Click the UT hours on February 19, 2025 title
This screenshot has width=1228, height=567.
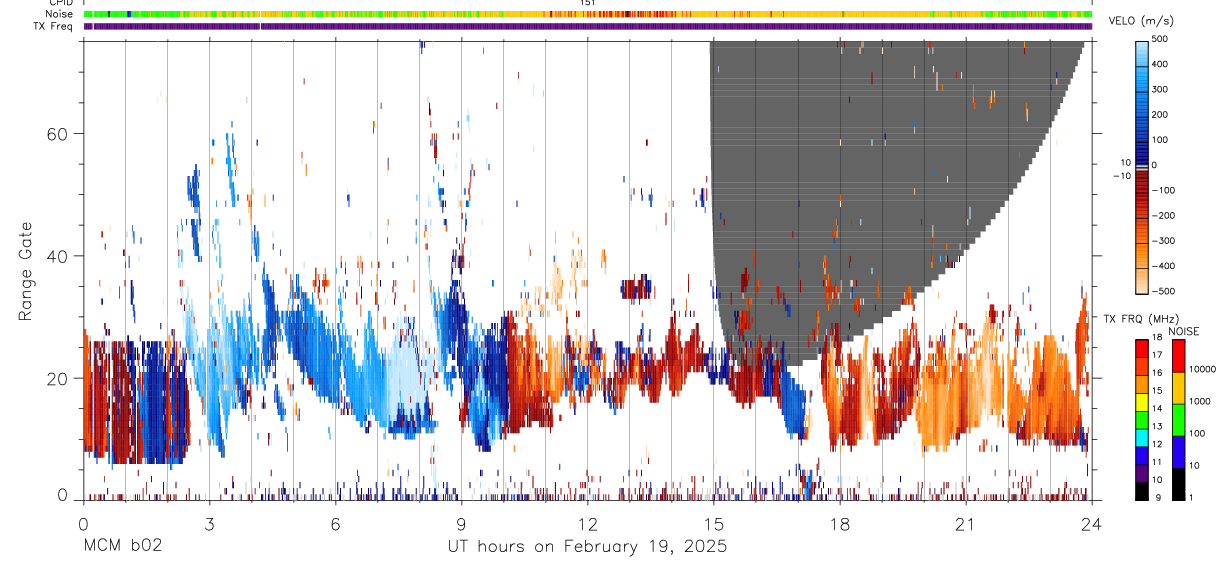click(587, 547)
